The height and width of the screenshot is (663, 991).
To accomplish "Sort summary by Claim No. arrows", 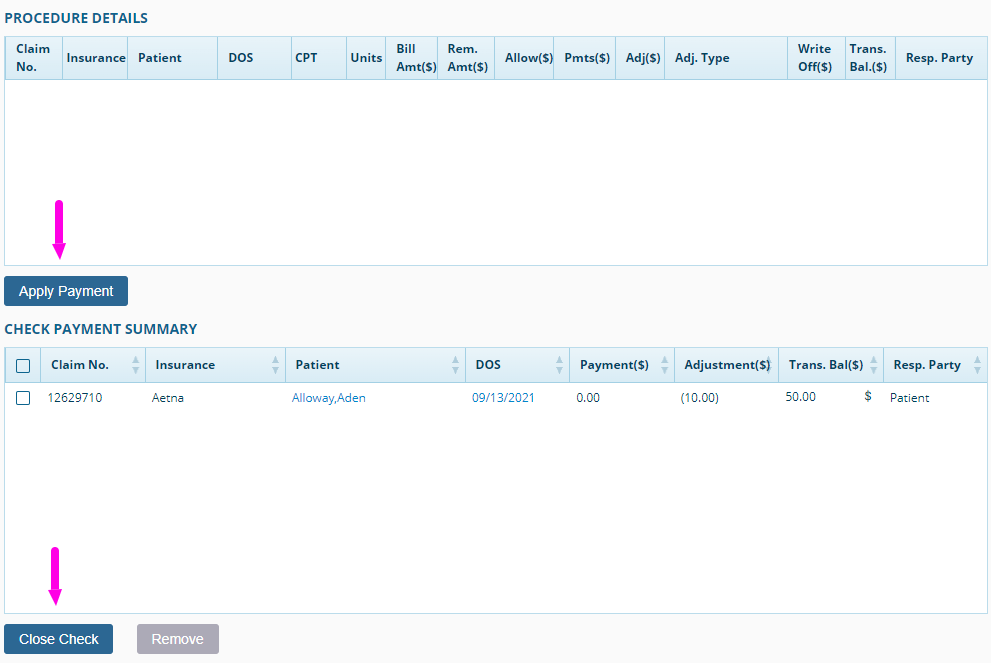I will coord(135,365).
